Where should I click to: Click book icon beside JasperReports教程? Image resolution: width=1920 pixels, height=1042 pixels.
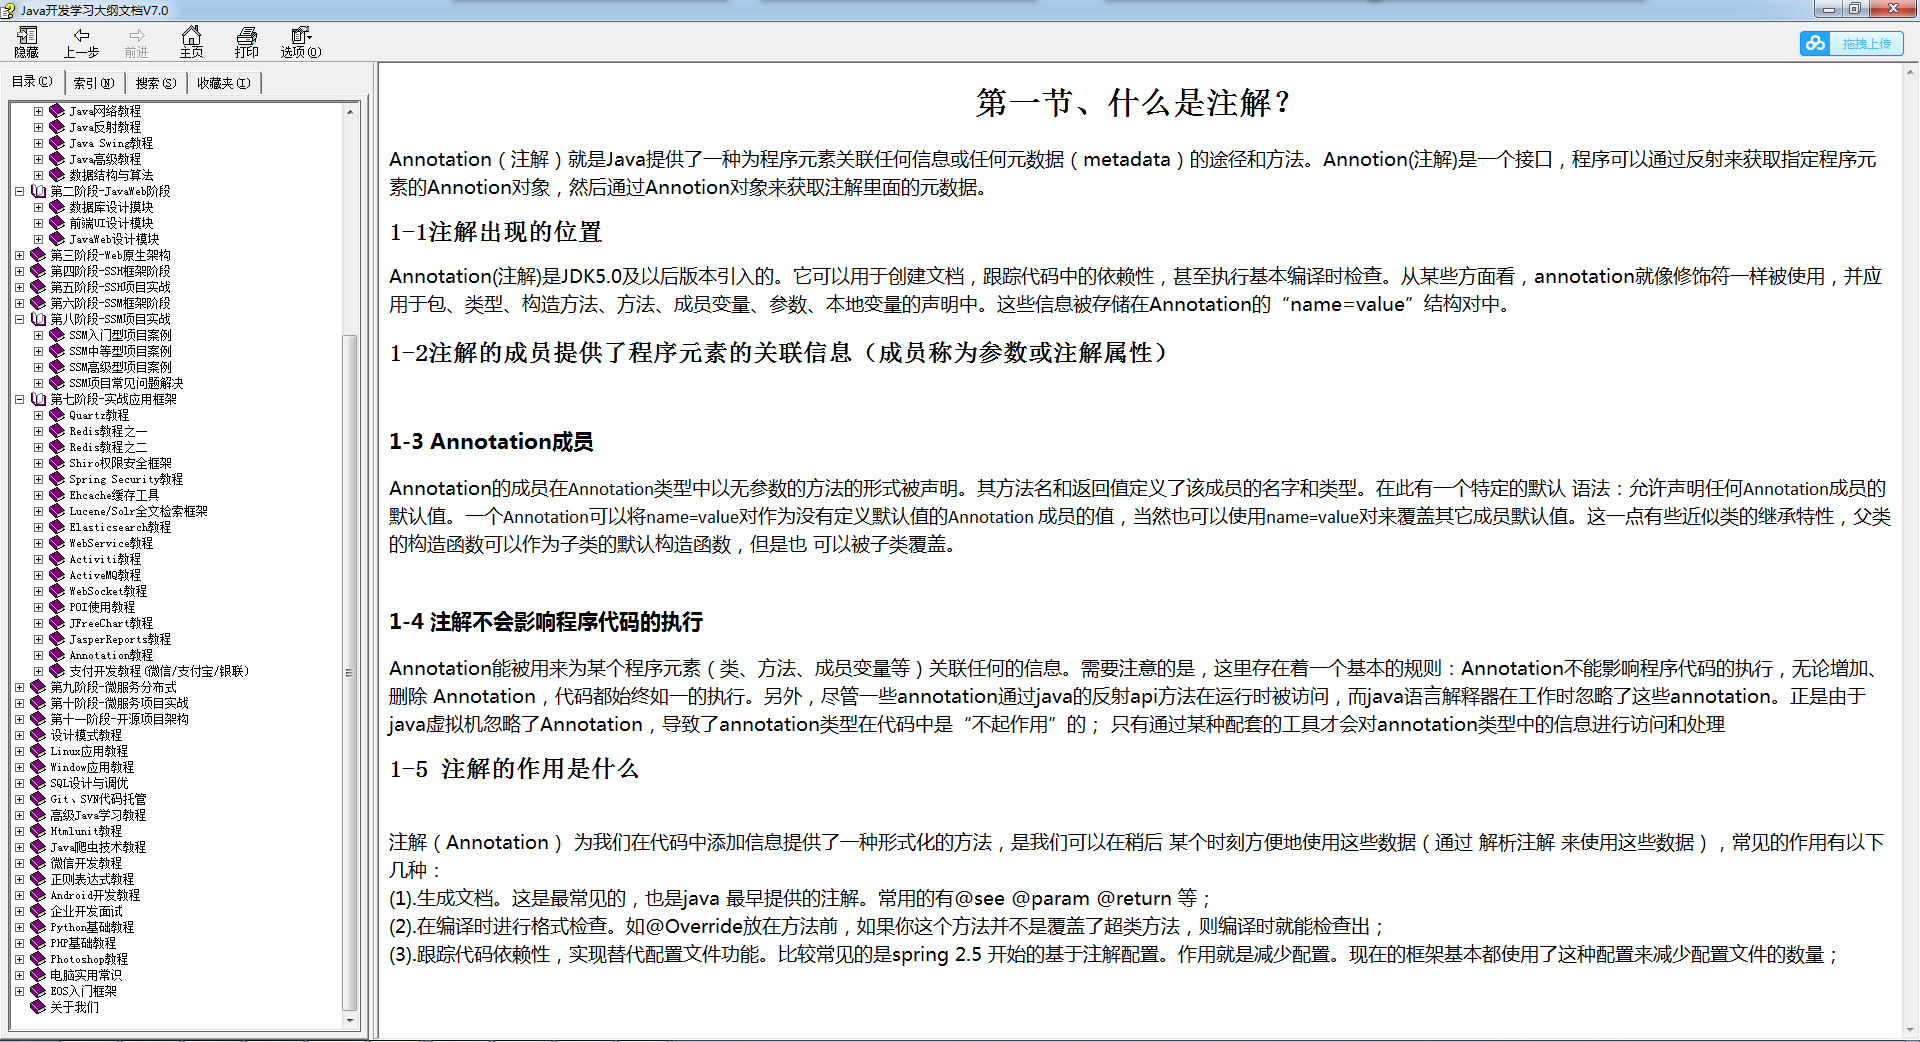pos(57,639)
